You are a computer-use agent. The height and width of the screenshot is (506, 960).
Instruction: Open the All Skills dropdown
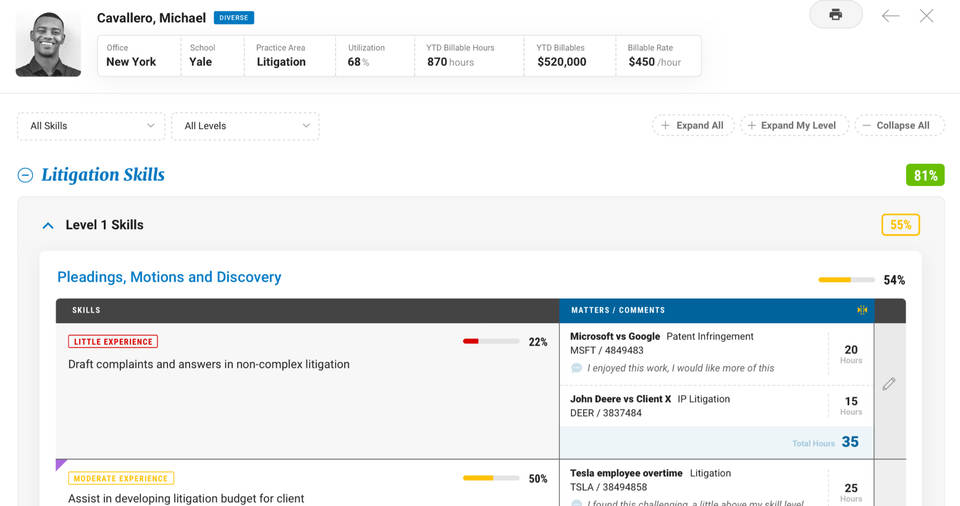[91, 126]
